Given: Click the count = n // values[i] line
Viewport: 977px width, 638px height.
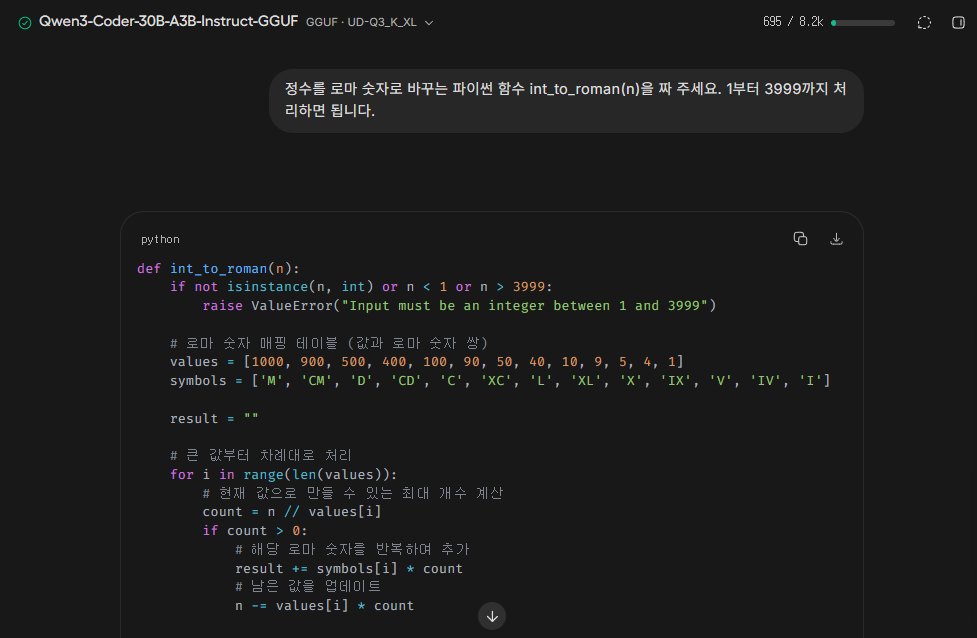Looking at the screenshot, I should point(292,512).
